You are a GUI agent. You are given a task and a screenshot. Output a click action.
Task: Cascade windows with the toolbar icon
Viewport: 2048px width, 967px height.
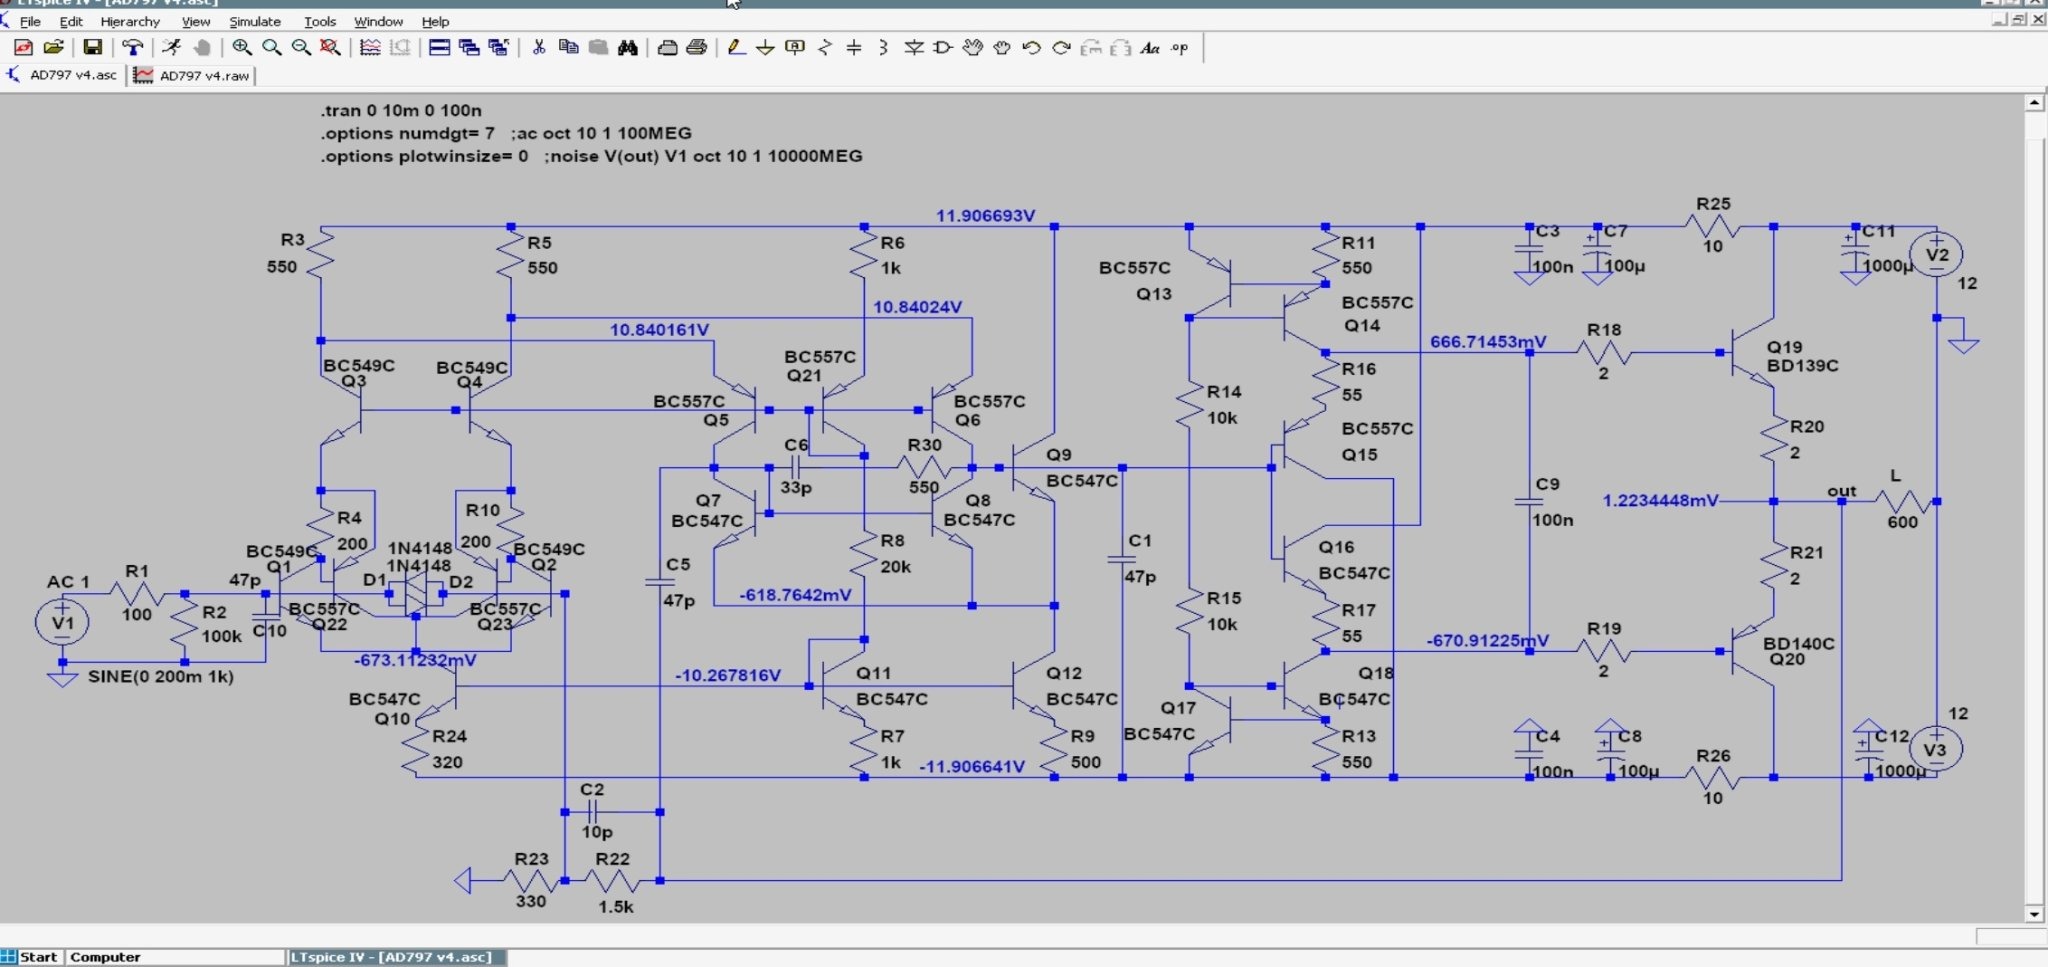(x=468, y=47)
